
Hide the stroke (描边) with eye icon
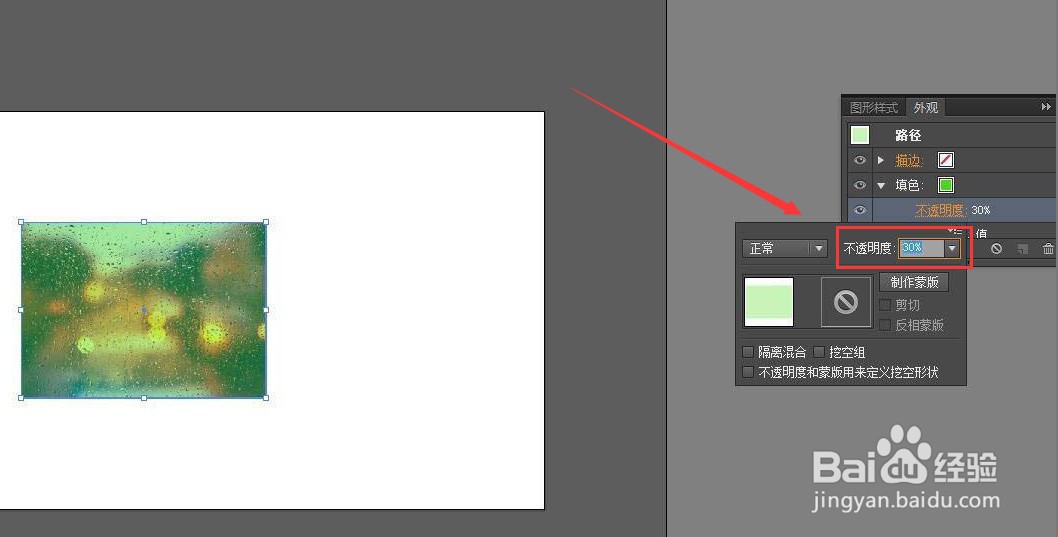click(x=860, y=160)
